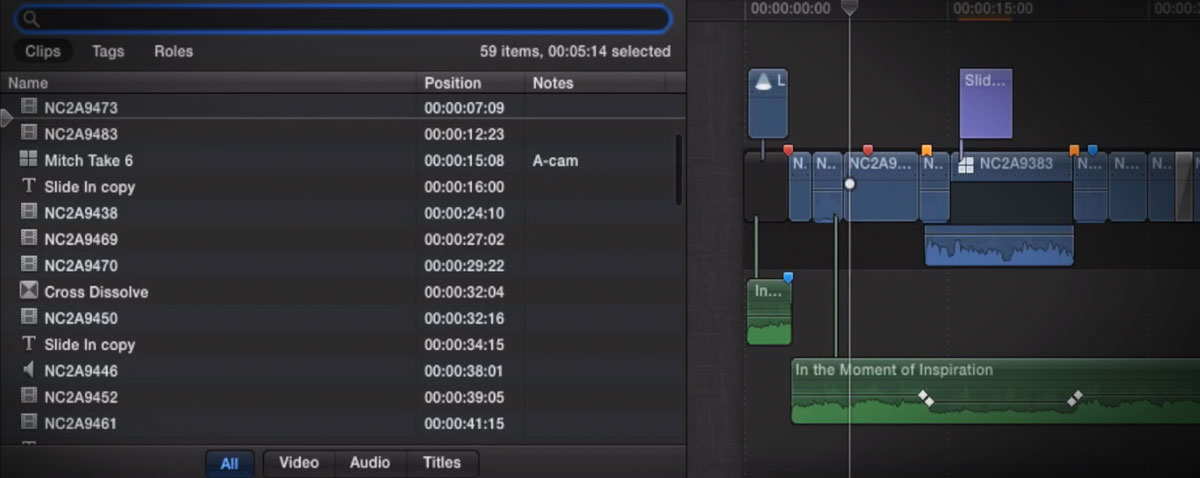This screenshot has height=478, width=1200.
Task: Click the film icon beside NC2A9470
Action: [29, 265]
